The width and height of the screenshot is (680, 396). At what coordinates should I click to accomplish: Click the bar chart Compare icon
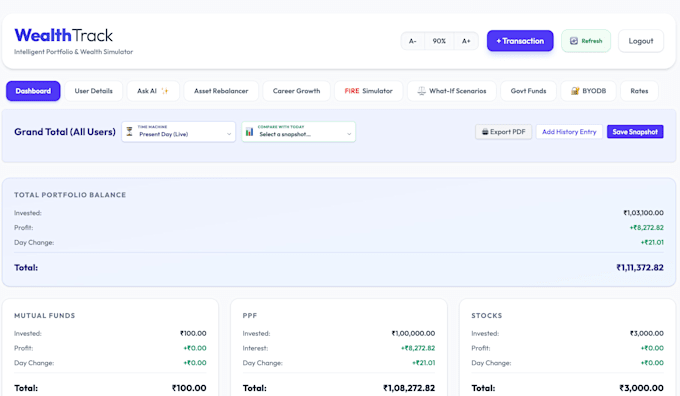click(249, 131)
